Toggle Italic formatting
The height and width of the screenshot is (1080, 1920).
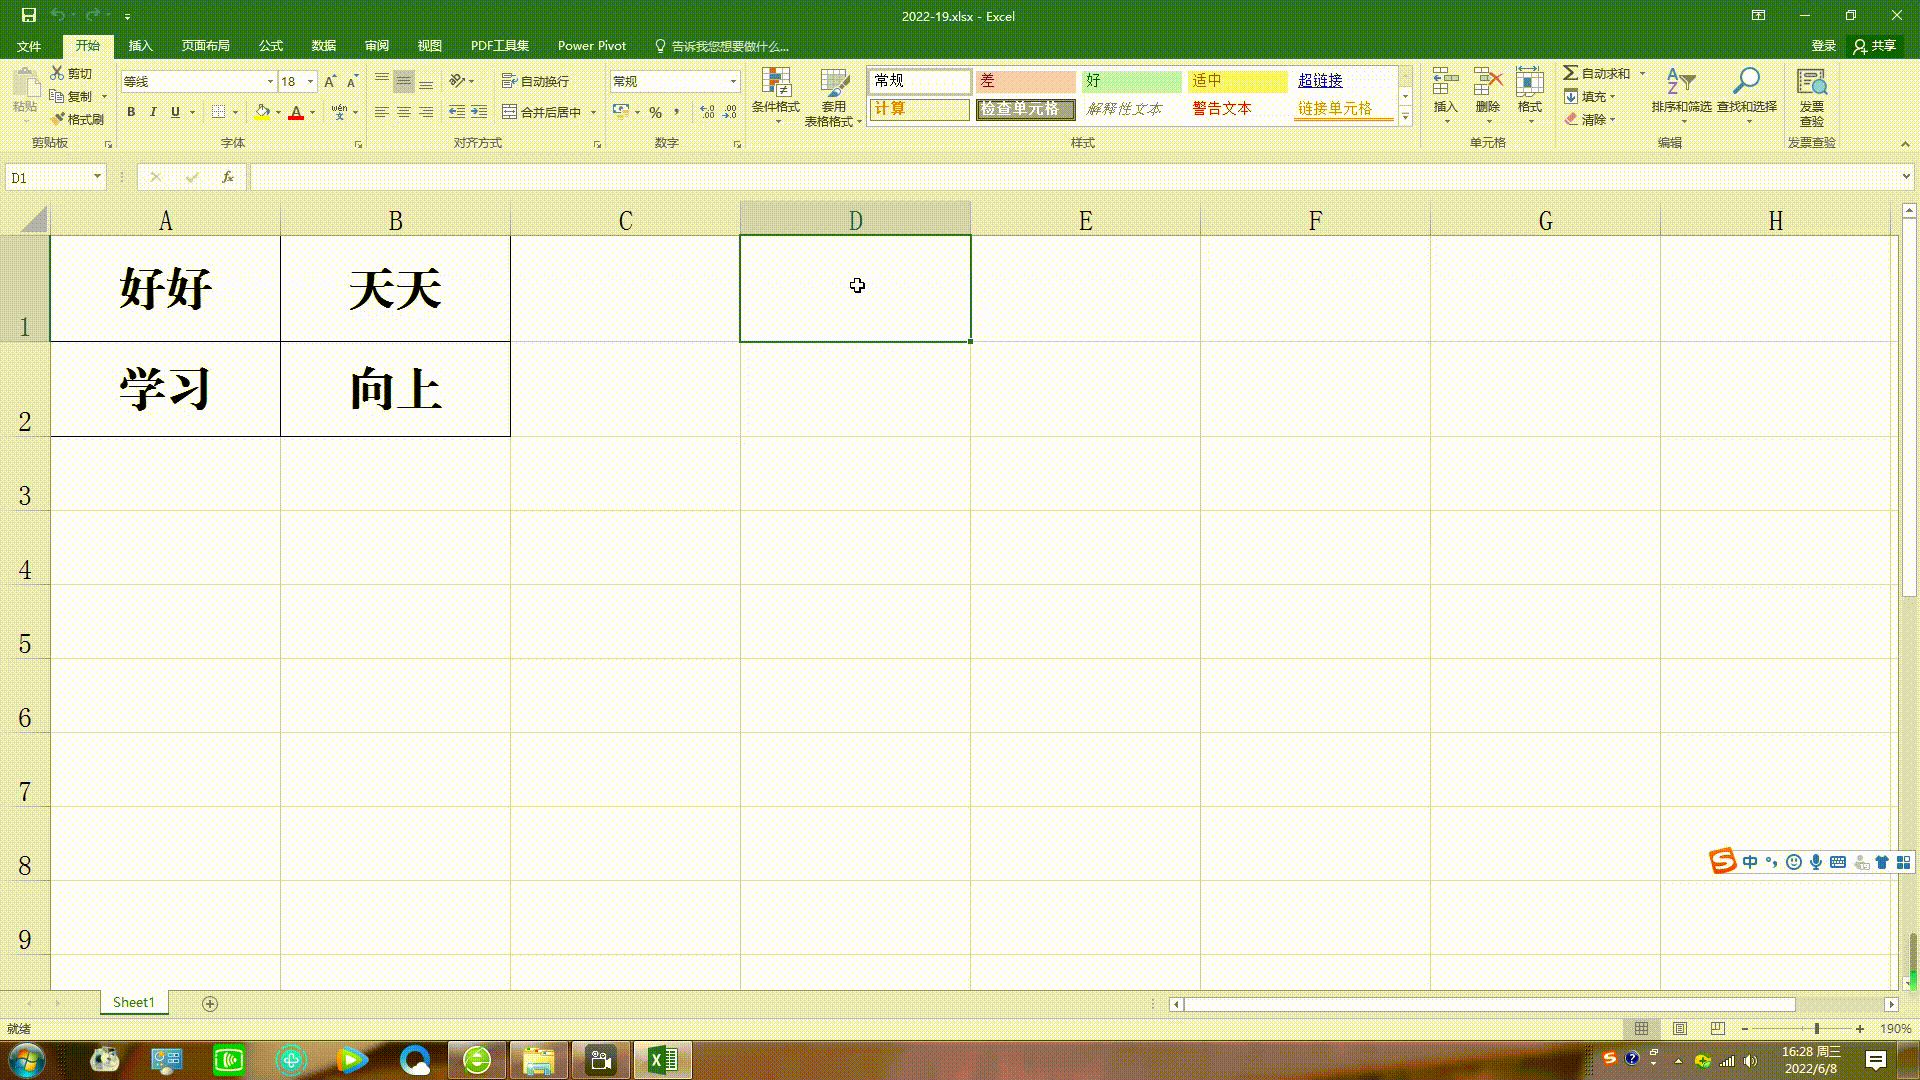pos(153,112)
